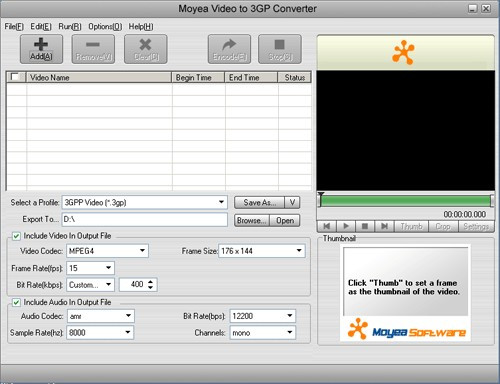
Task: Stop the preview playback
Action: pyautogui.click(x=365, y=226)
